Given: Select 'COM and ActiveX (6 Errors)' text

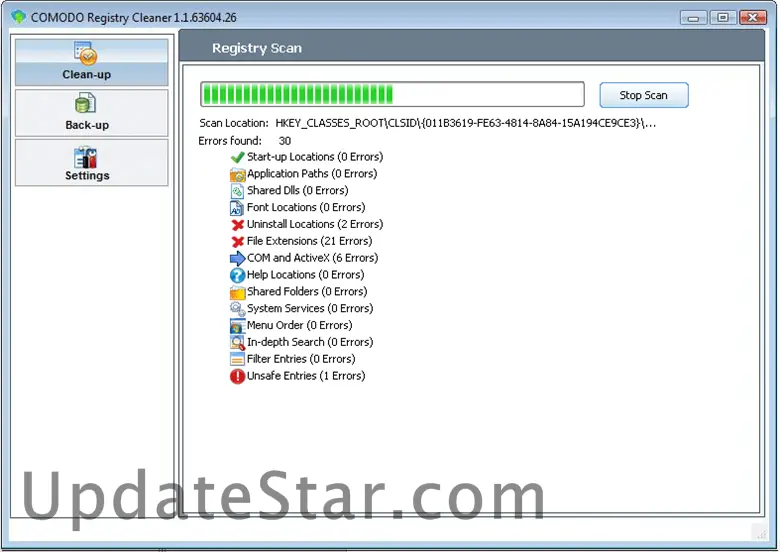Looking at the screenshot, I should point(312,258).
